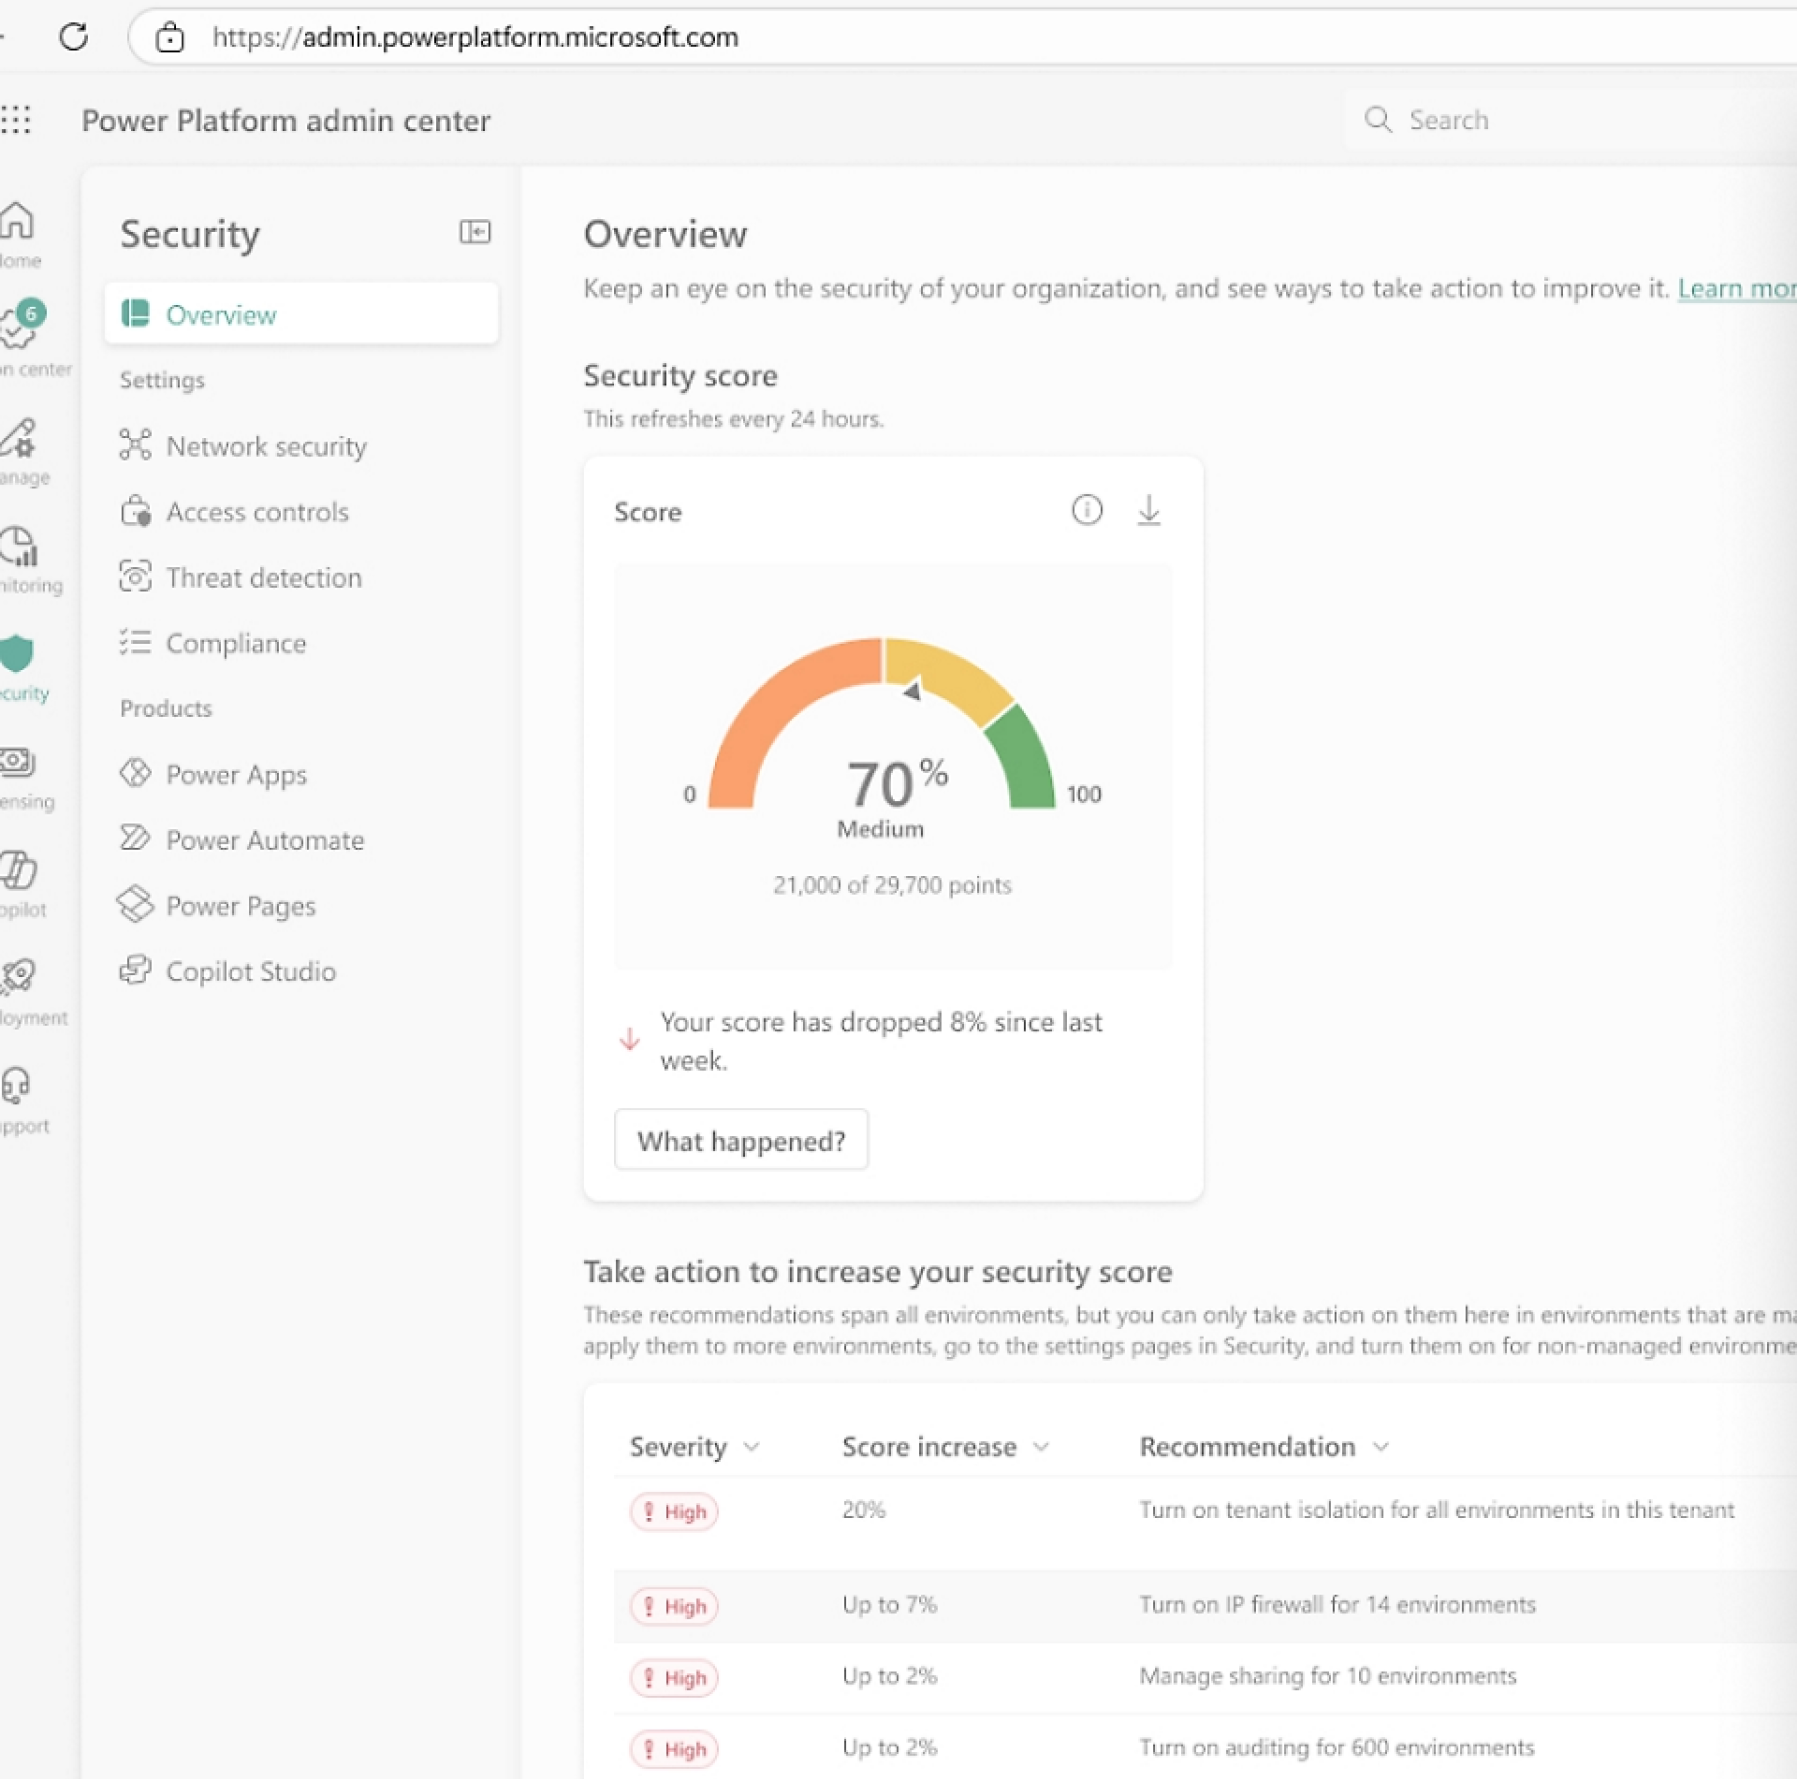Open the Power Pages product page

[x=240, y=906]
